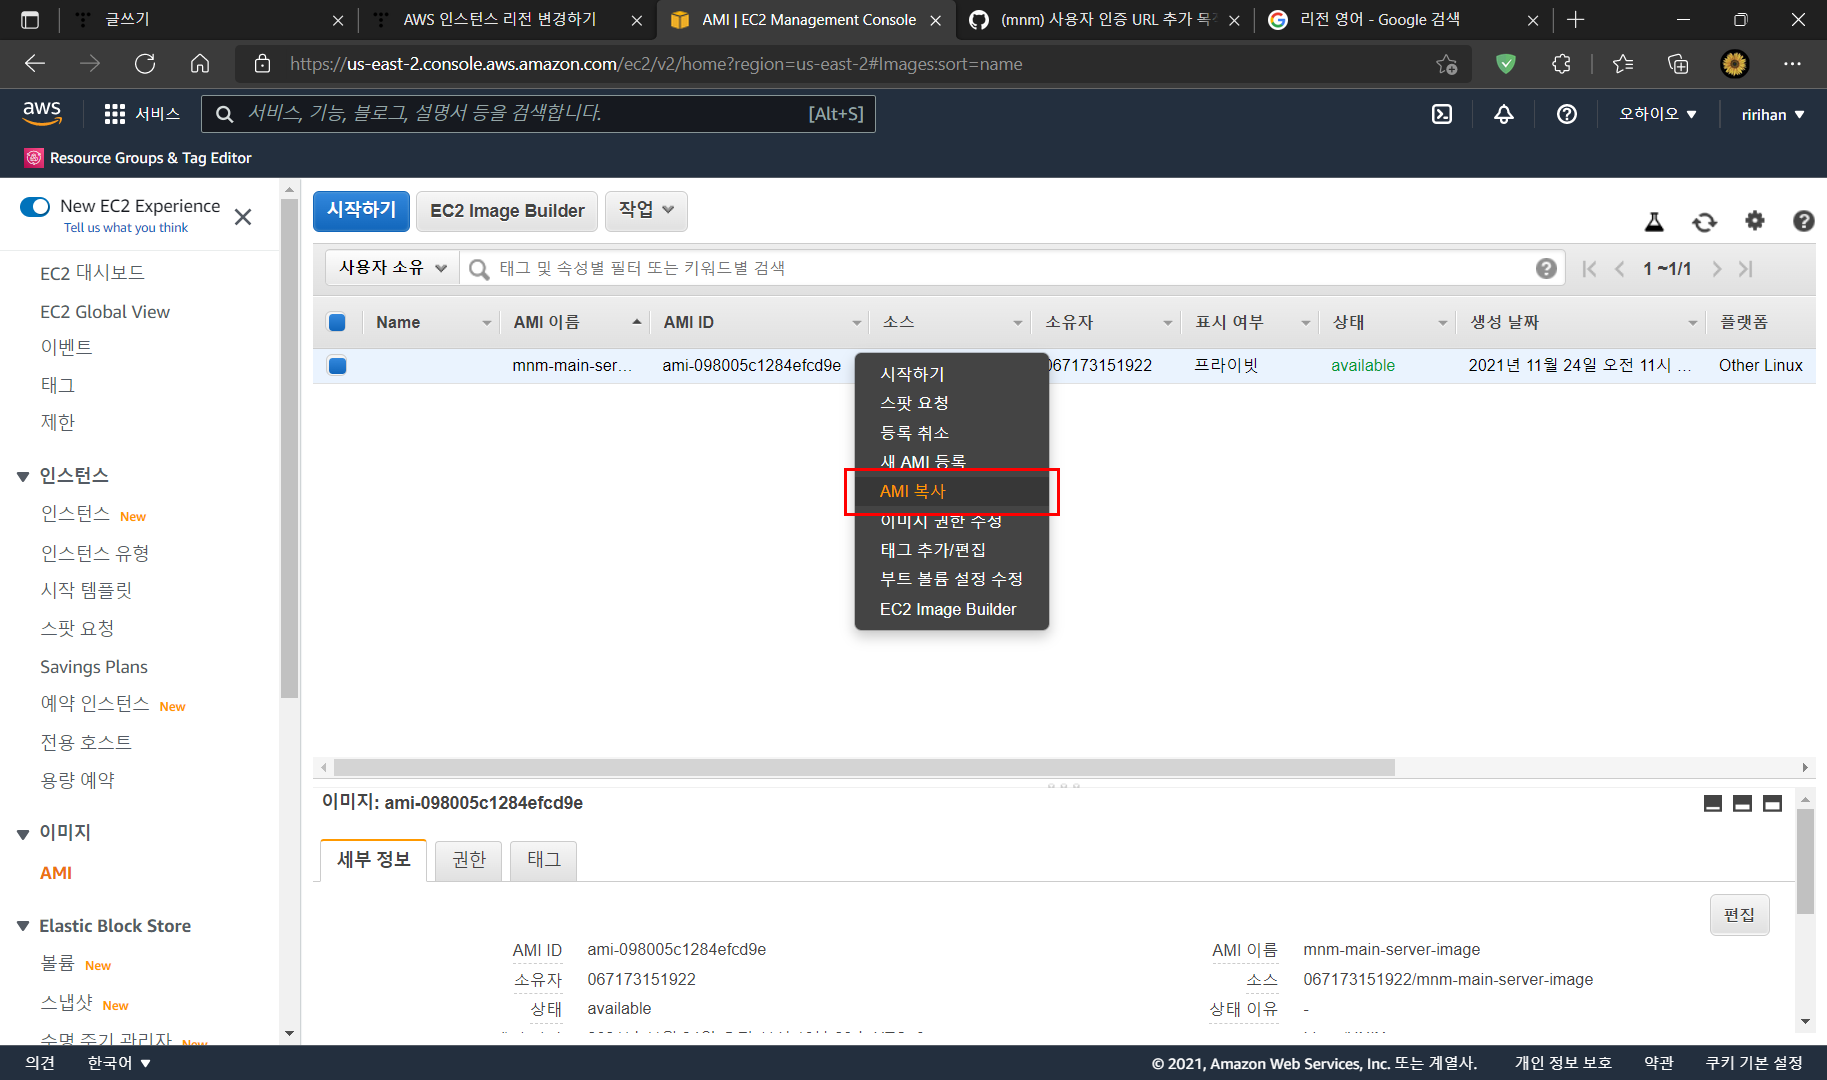Open the Name column dropdown arrow
Viewport: 1827px width, 1080px height.
487,322
